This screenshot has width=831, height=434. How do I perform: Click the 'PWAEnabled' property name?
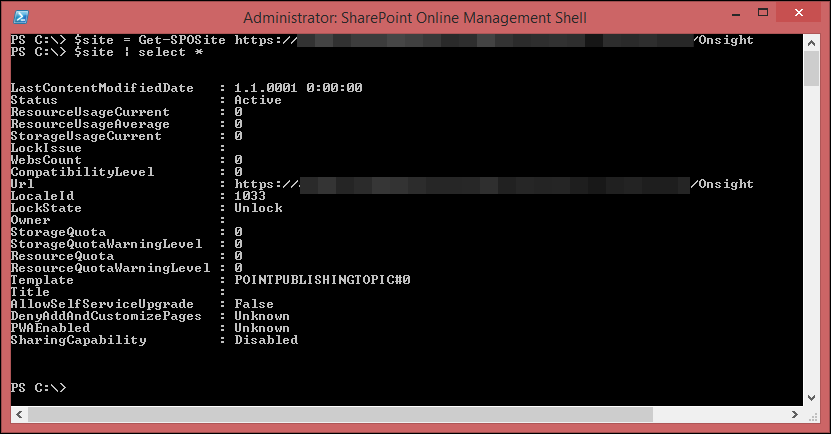click(x=50, y=328)
